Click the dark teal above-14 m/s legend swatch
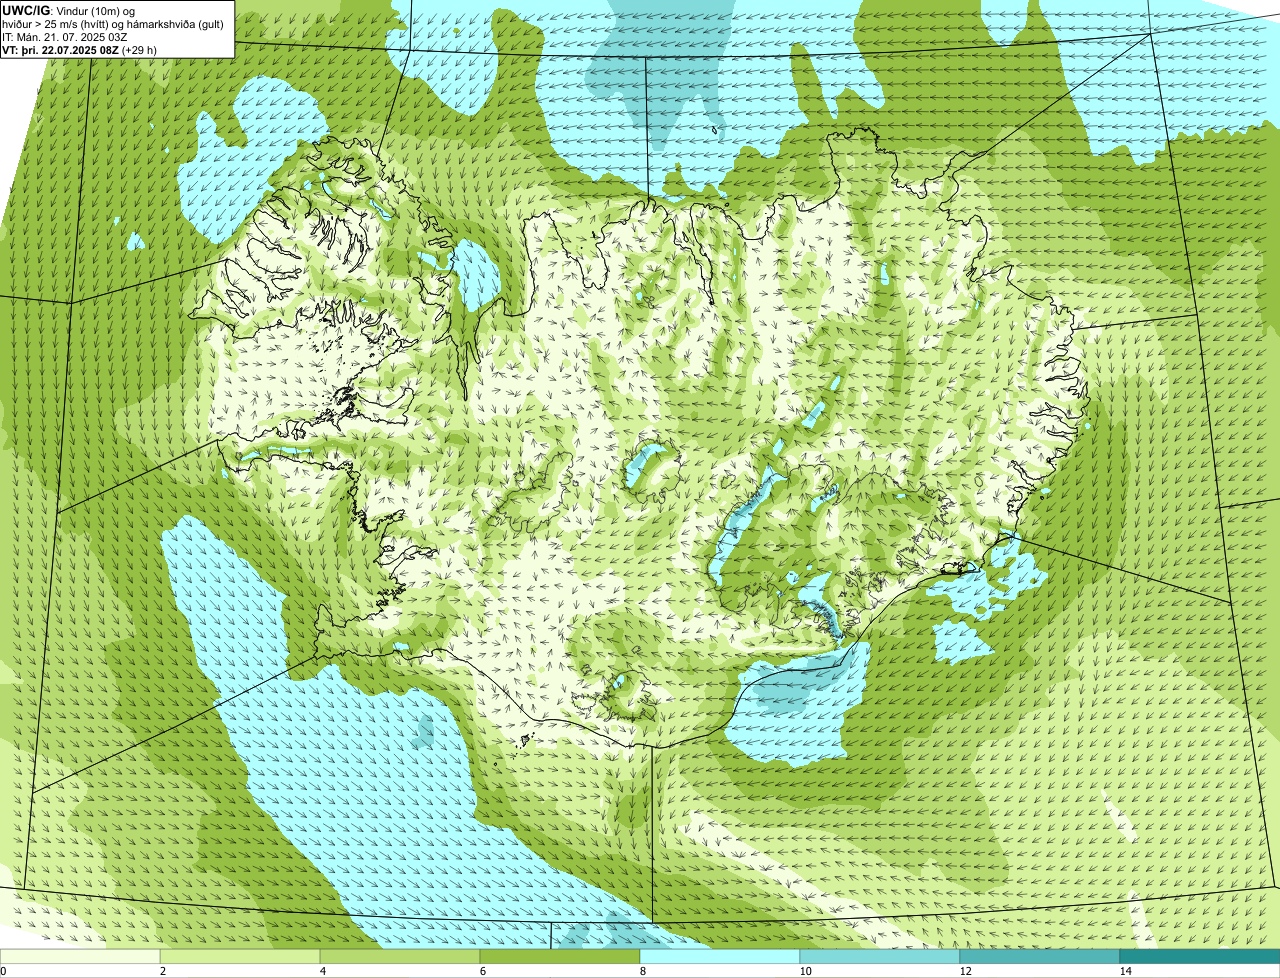1280x978 pixels. [1200, 956]
